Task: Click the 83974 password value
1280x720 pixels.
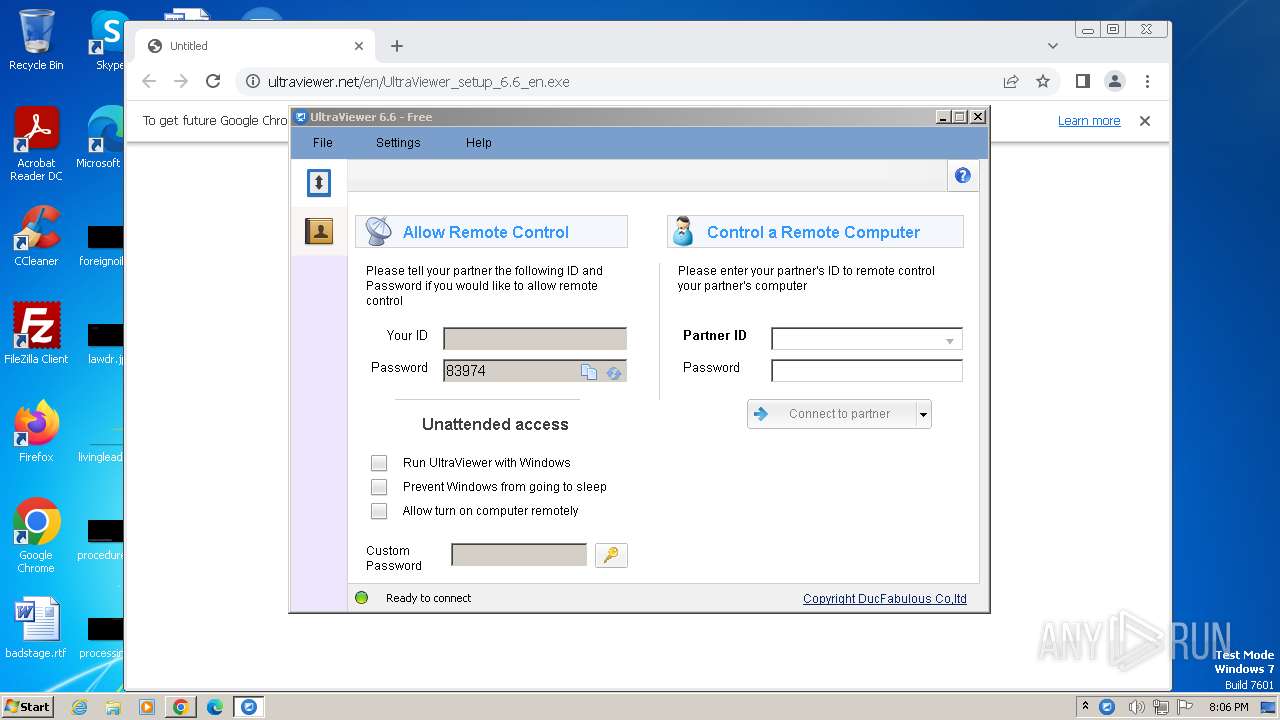Action: 466,371
